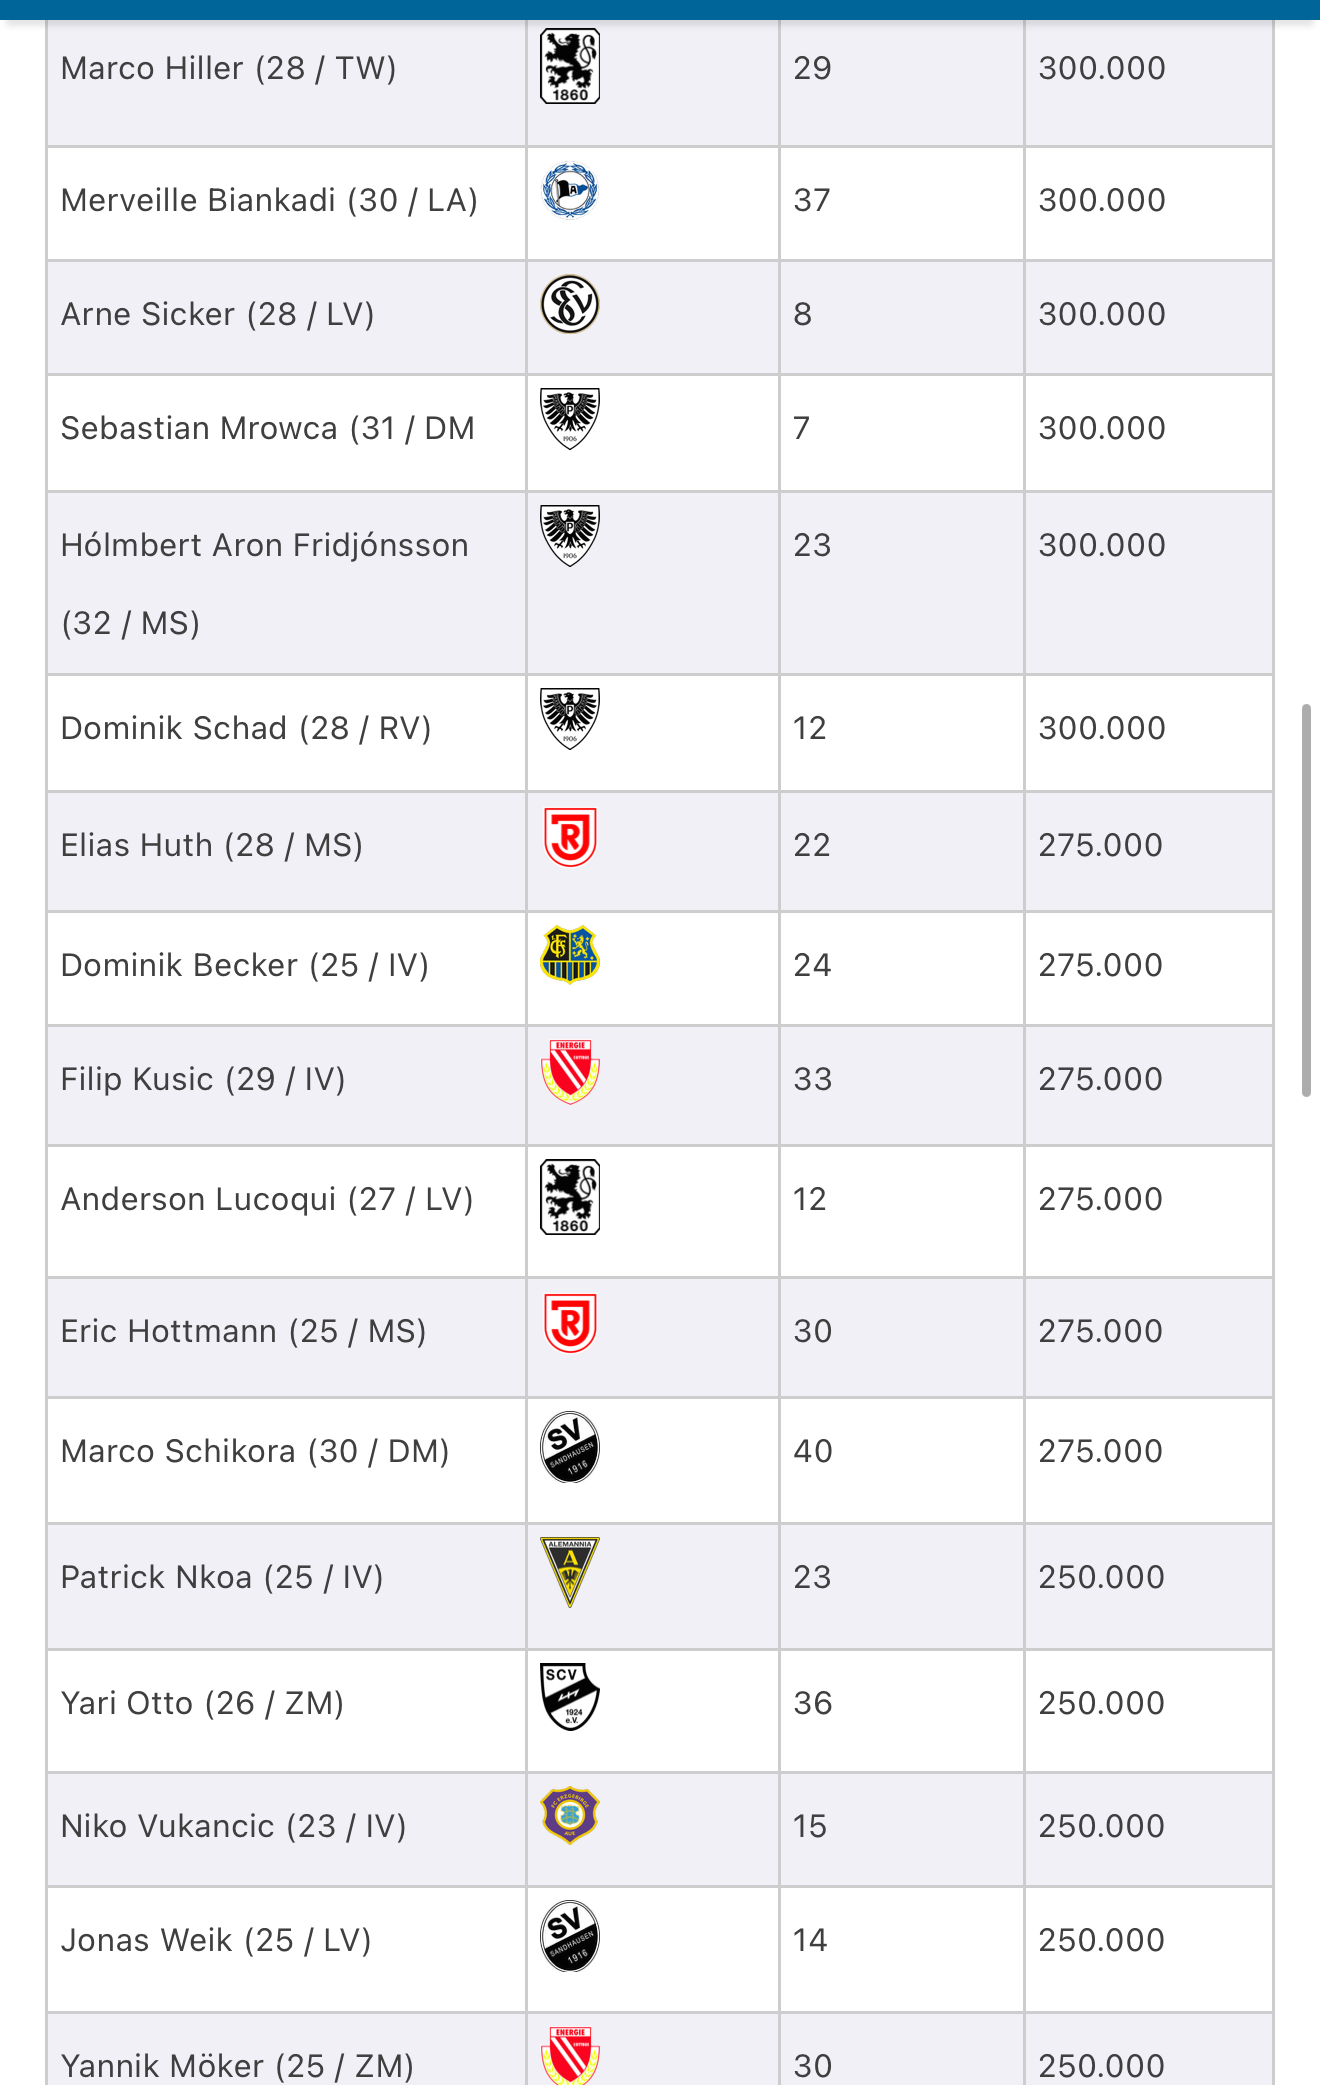Tap the Energie Cottbus crest beside Filip Kusic
This screenshot has width=1320, height=2085.
[x=570, y=1072]
